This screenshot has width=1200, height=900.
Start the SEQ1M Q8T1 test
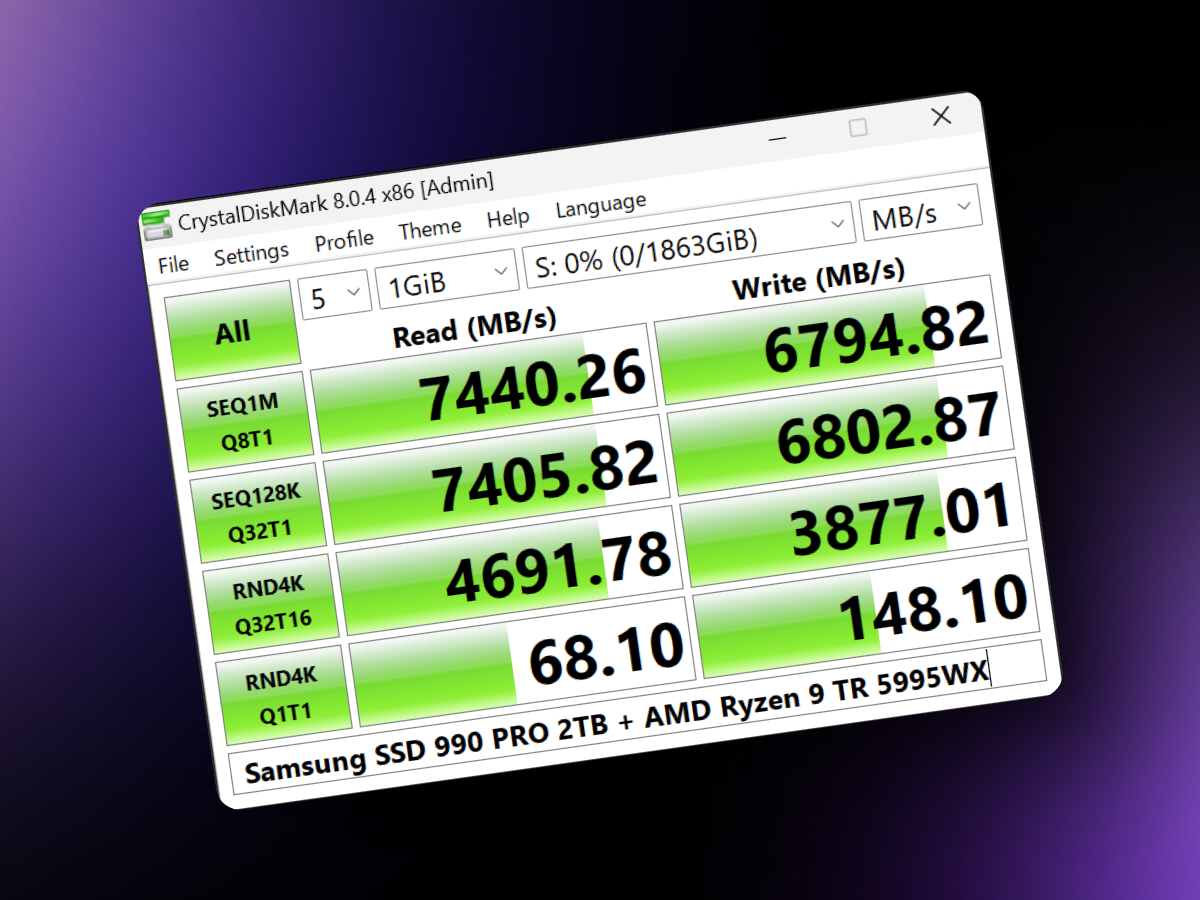pos(244,421)
